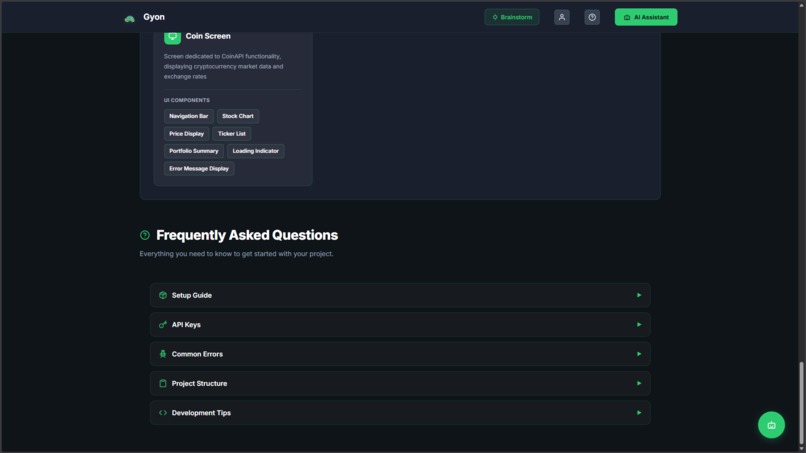Expand the Project Structure arrow

(x=639, y=383)
